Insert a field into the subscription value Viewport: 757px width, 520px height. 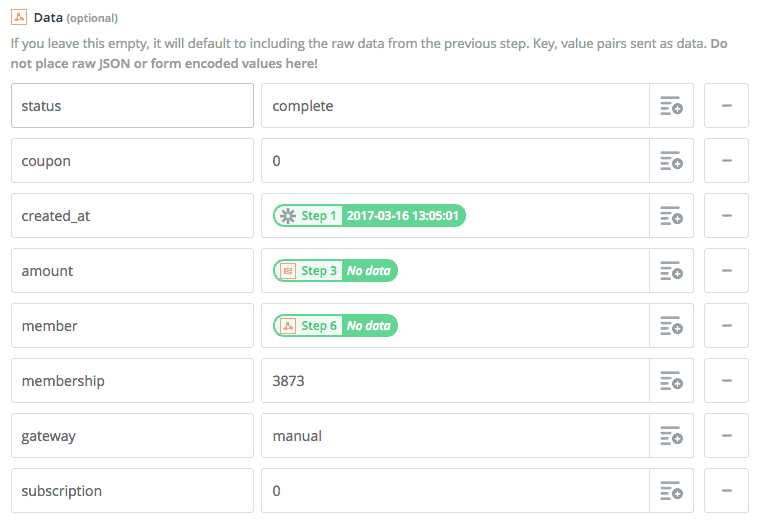point(671,491)
